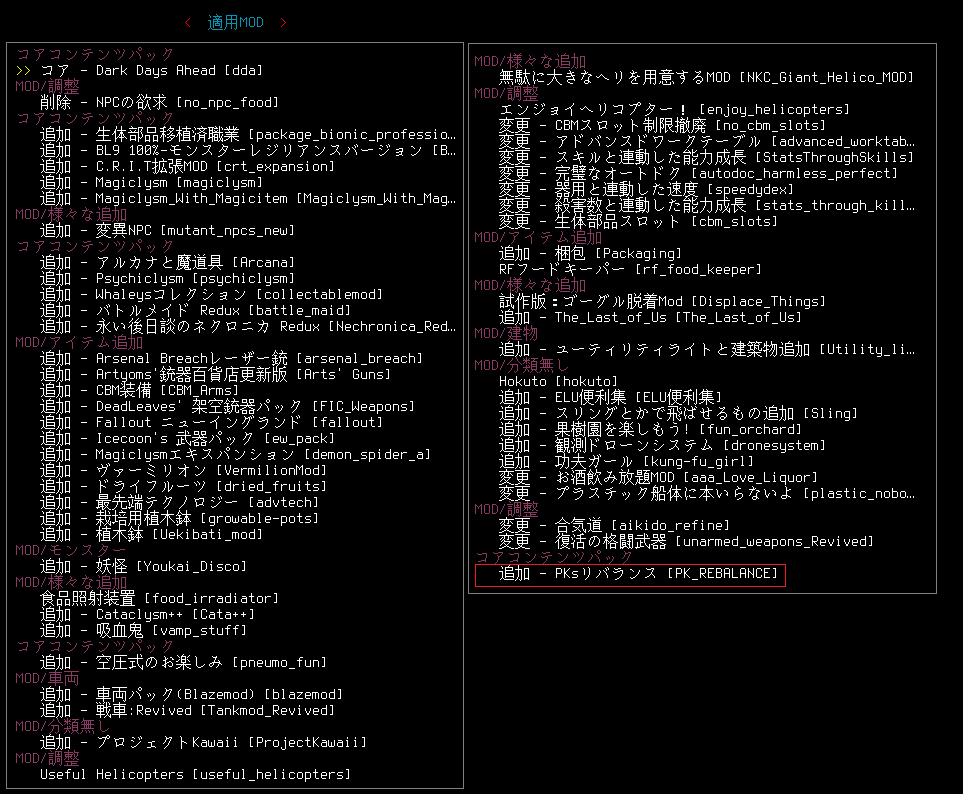
Task: Select the 吸血鬼 [vamp_stuff] mod
Action: point(143,631)
